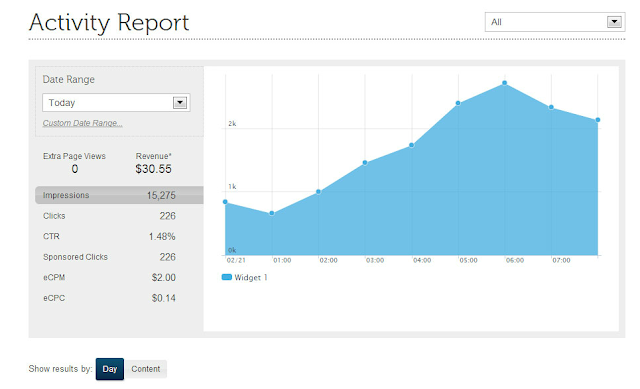Image resolution: width=640 pixels, height=389 pixels.
Task: Switch results view to Day
Action: point(110,369)
